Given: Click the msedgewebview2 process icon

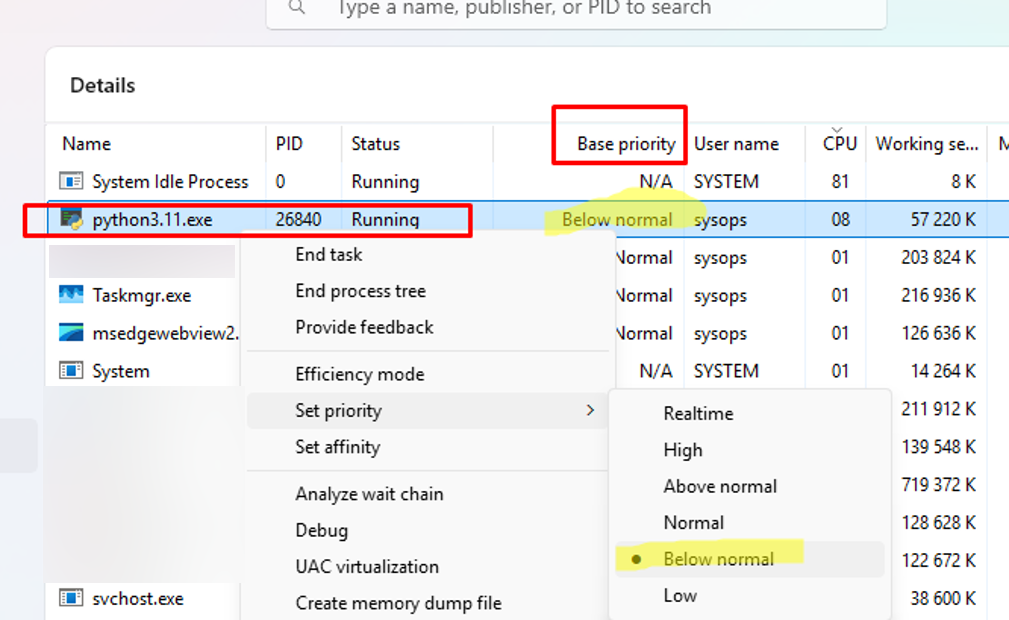Looking at the screenshot, I should point(71,332).
